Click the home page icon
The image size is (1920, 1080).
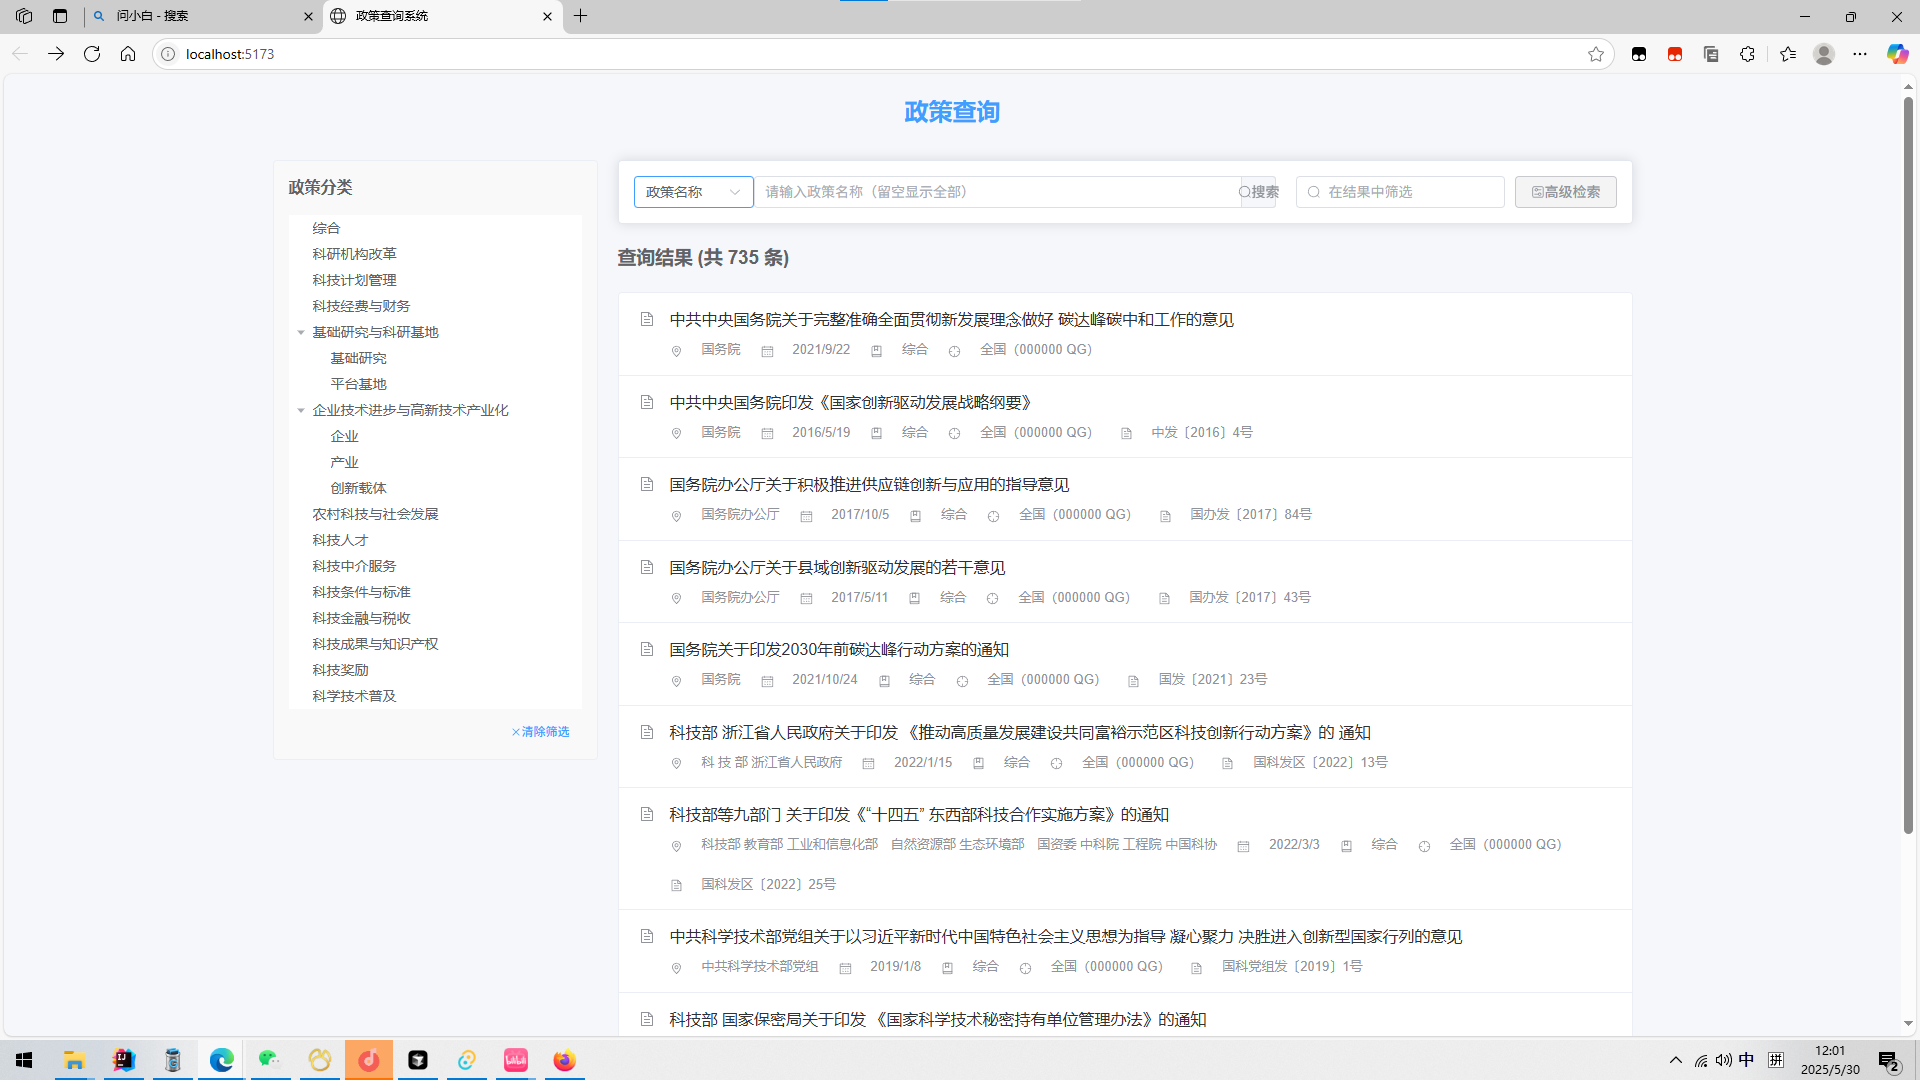point(128,54)
